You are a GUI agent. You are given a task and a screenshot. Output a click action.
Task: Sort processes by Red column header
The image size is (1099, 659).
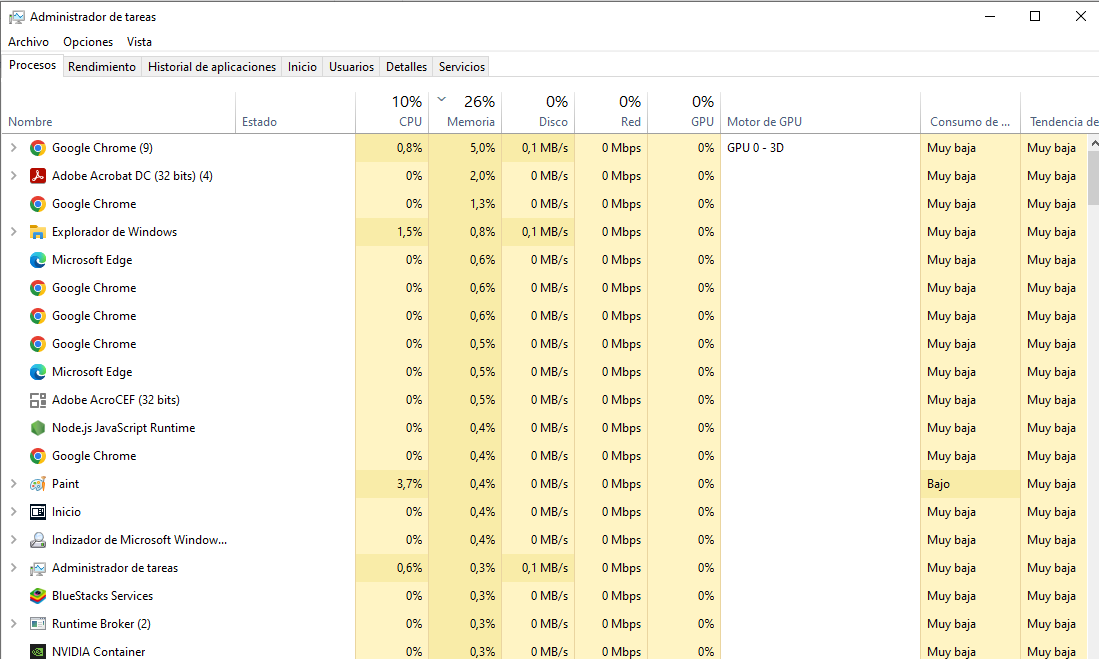coord(611,112)
